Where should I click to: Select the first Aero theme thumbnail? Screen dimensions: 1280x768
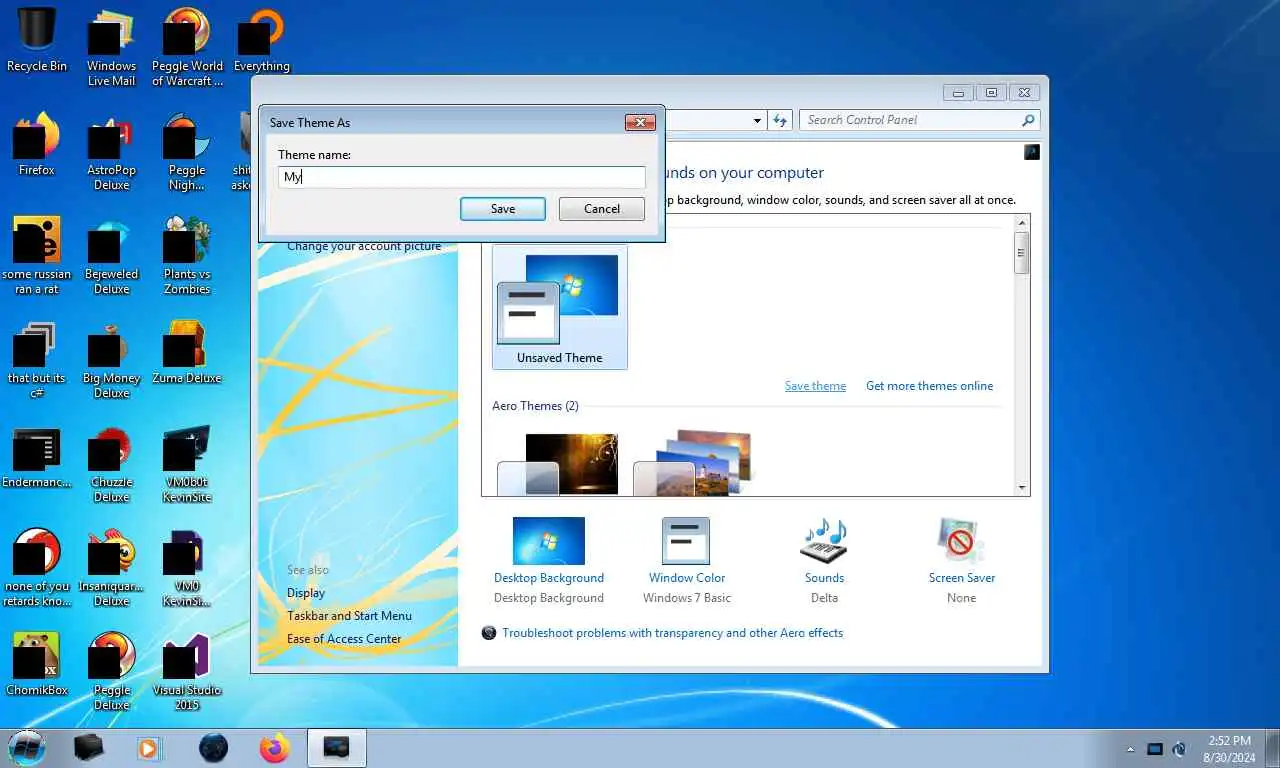click(558, 464)
